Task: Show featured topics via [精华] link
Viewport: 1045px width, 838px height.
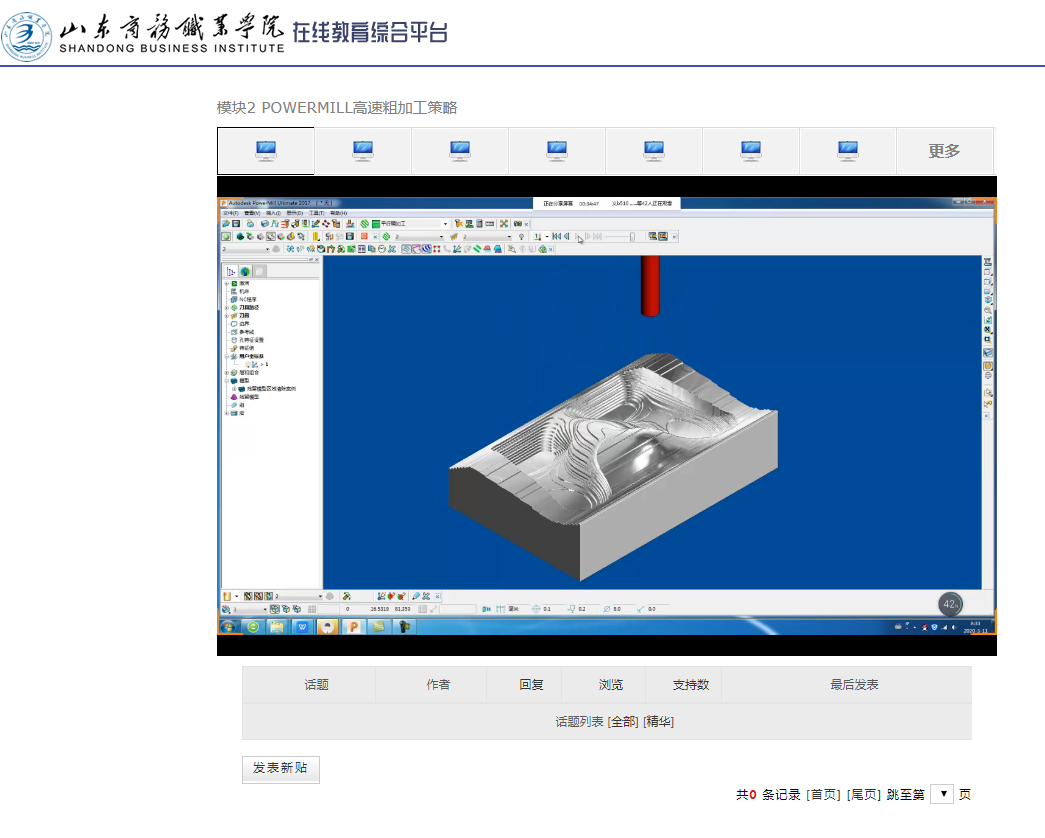Action: [x=658, y=721]
